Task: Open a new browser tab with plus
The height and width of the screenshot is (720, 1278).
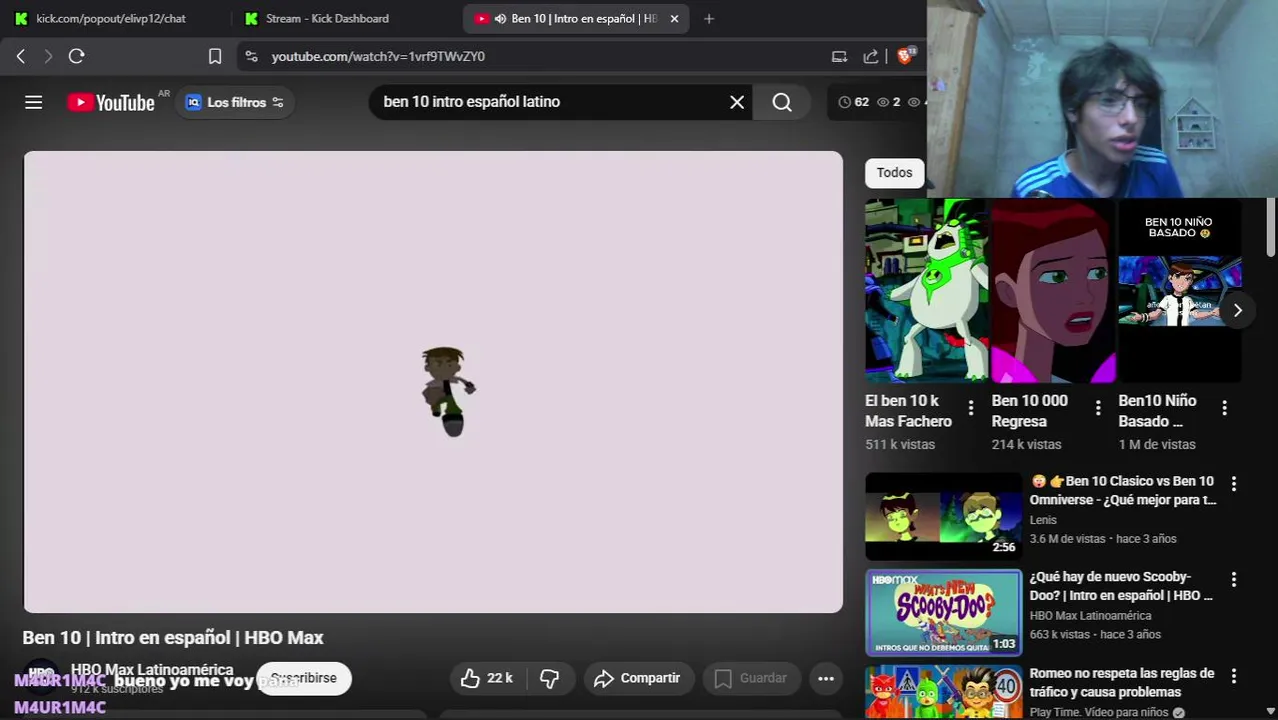Action: tap(709, 18)
